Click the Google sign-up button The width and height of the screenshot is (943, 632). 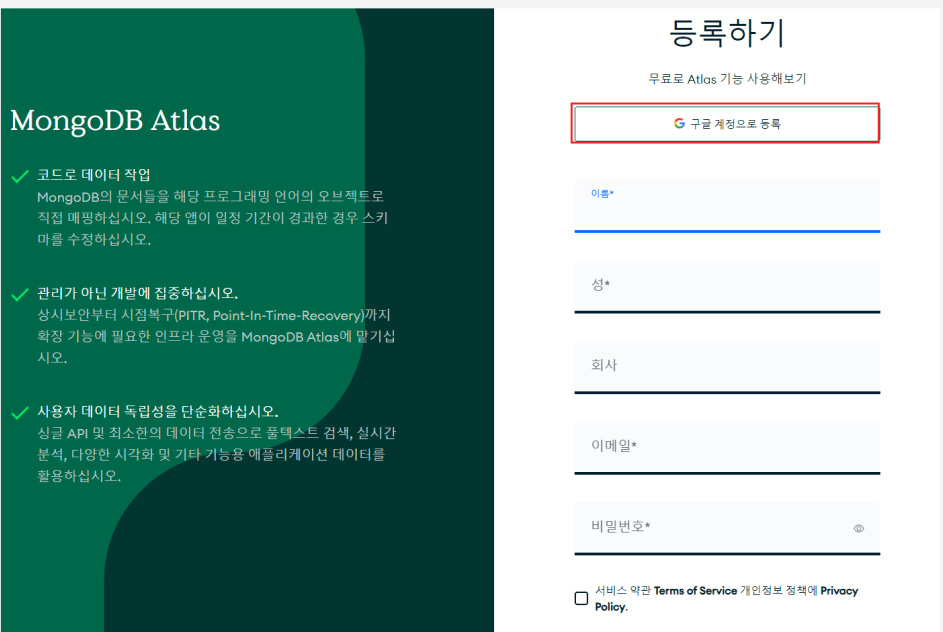(x=726, y=123)
